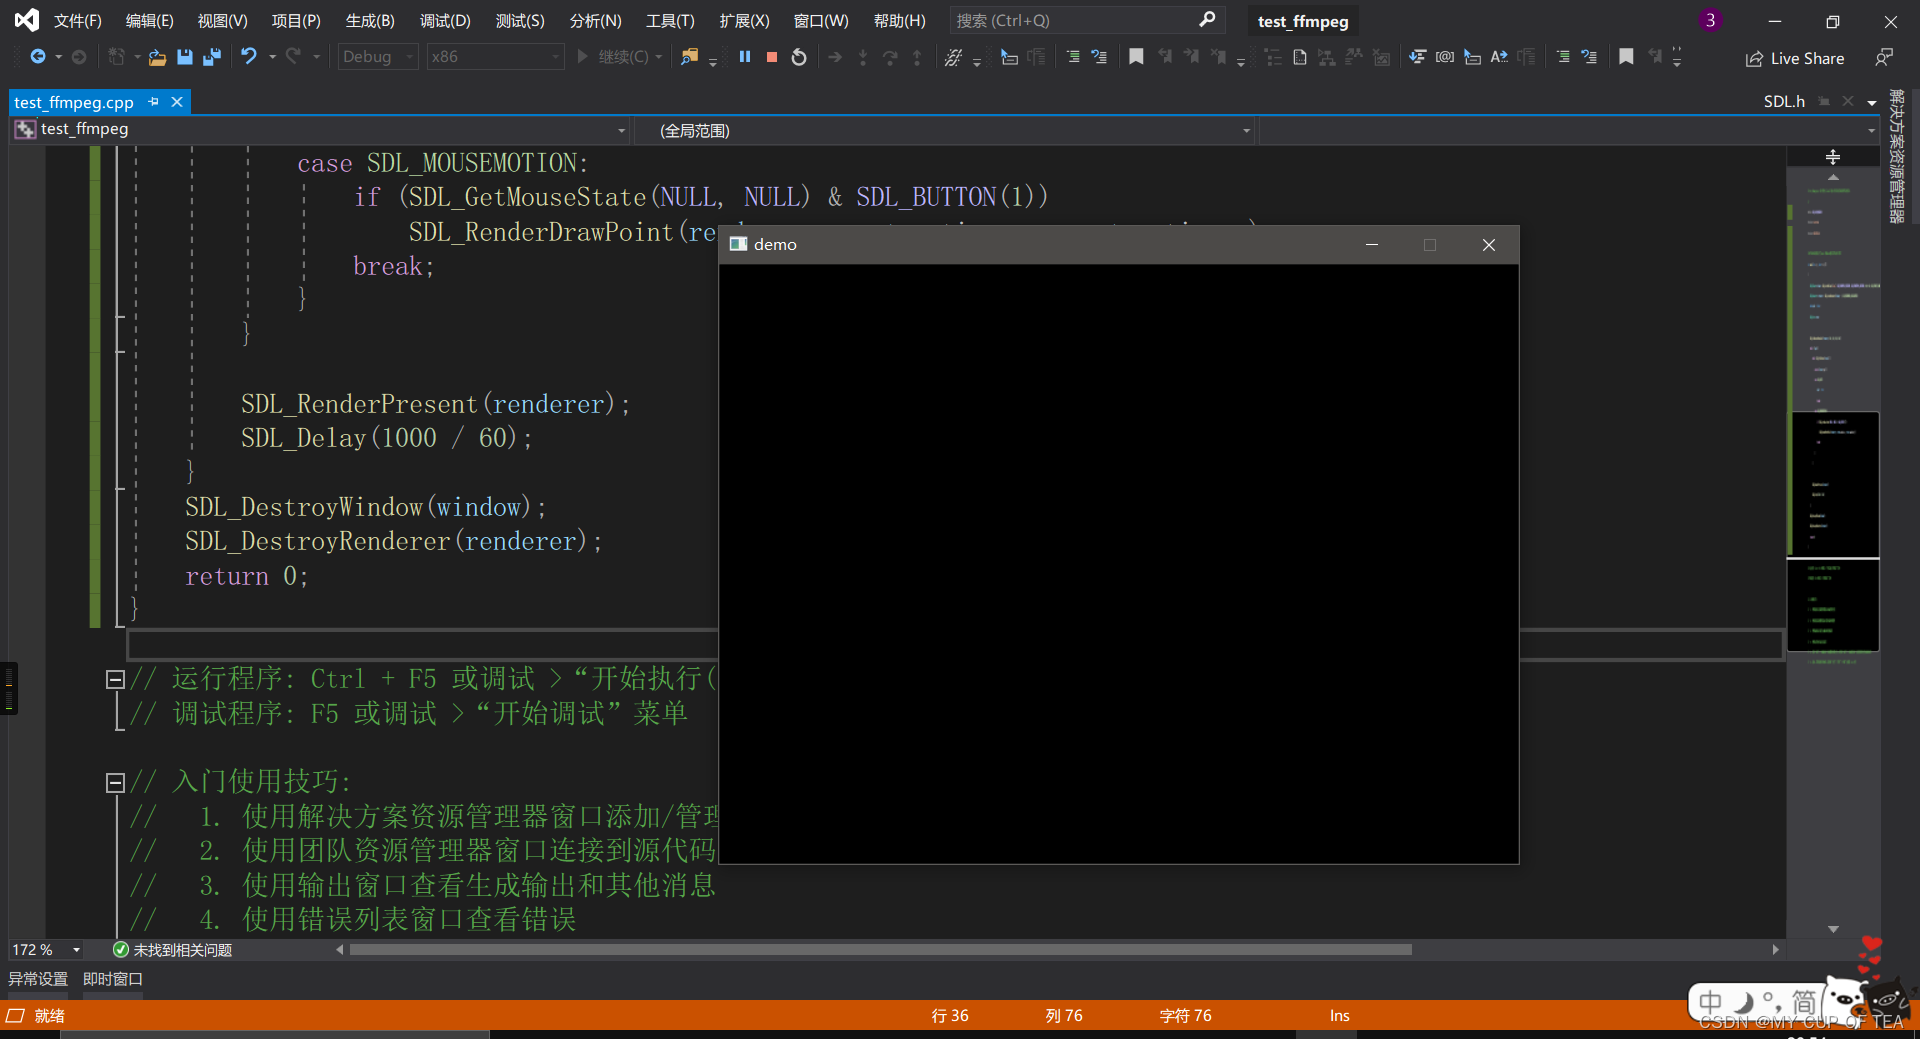Viewport: 1920px width, 1039px height.
Task: Close the test_ffmpeg.cpp tab
Action: coord(177,102)
